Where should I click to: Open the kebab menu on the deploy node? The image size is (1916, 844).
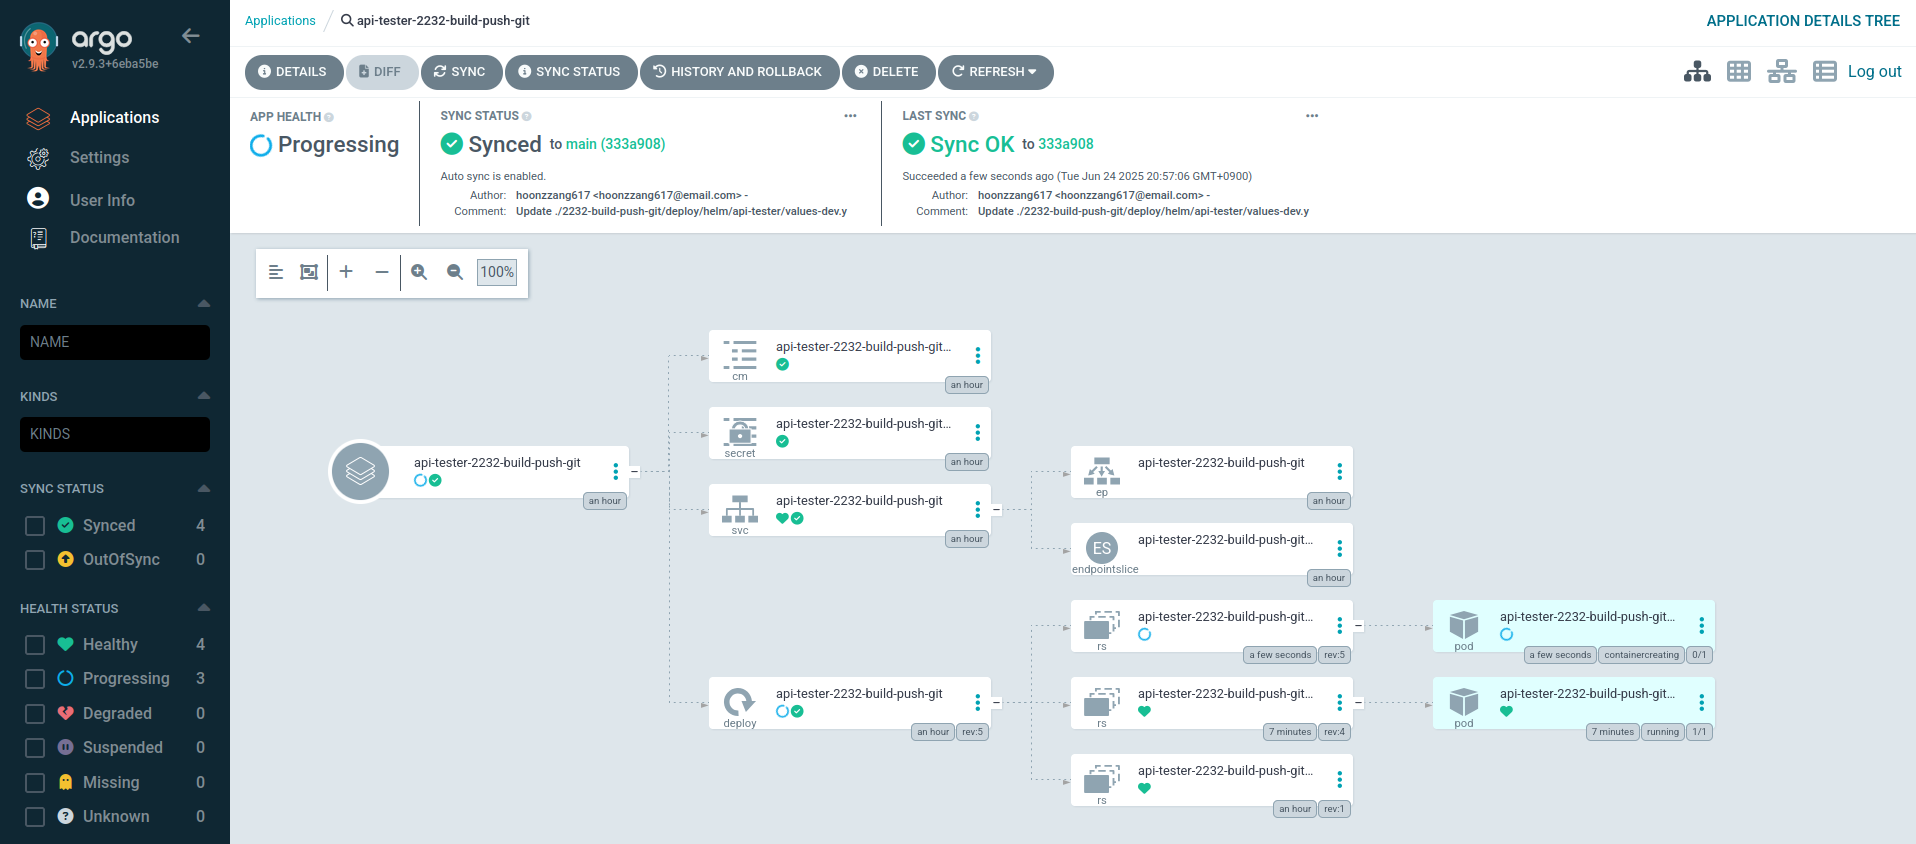tap(978, 703)
